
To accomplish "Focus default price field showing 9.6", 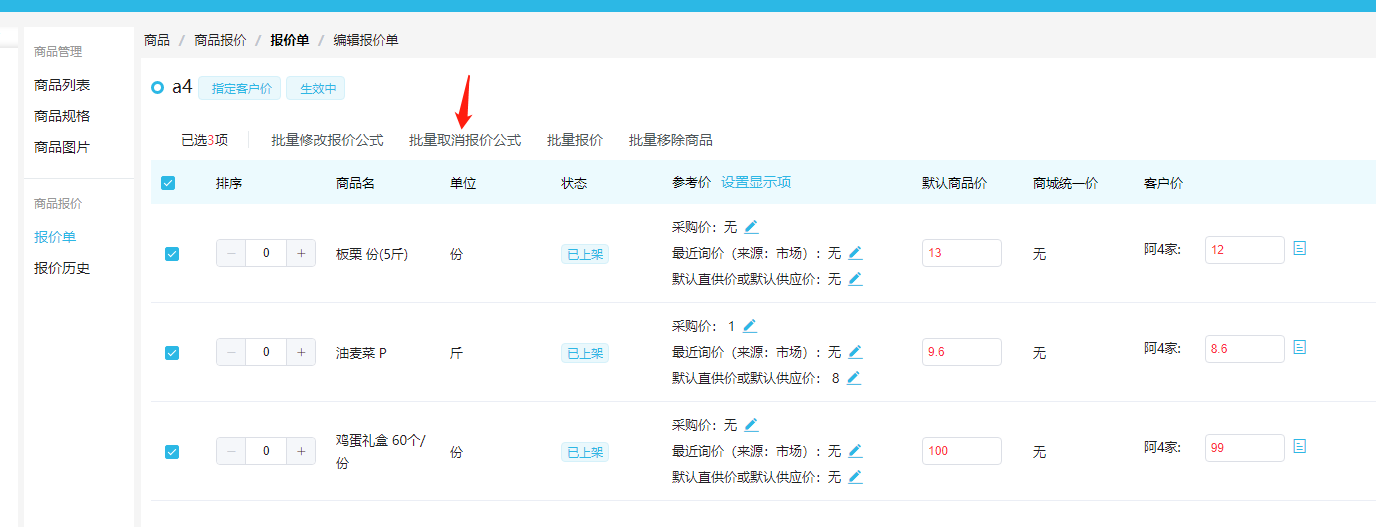I will point(962,352).
